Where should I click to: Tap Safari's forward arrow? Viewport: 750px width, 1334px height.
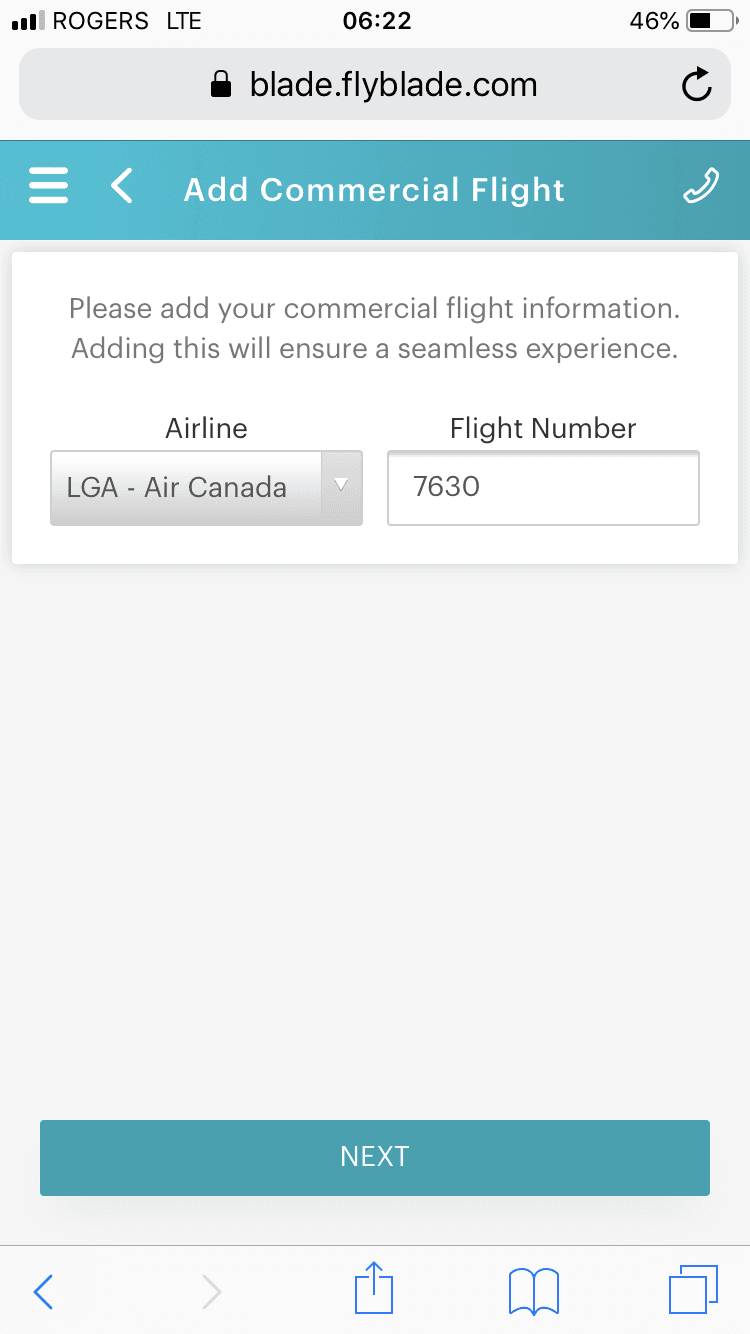tap(211, 1291)
